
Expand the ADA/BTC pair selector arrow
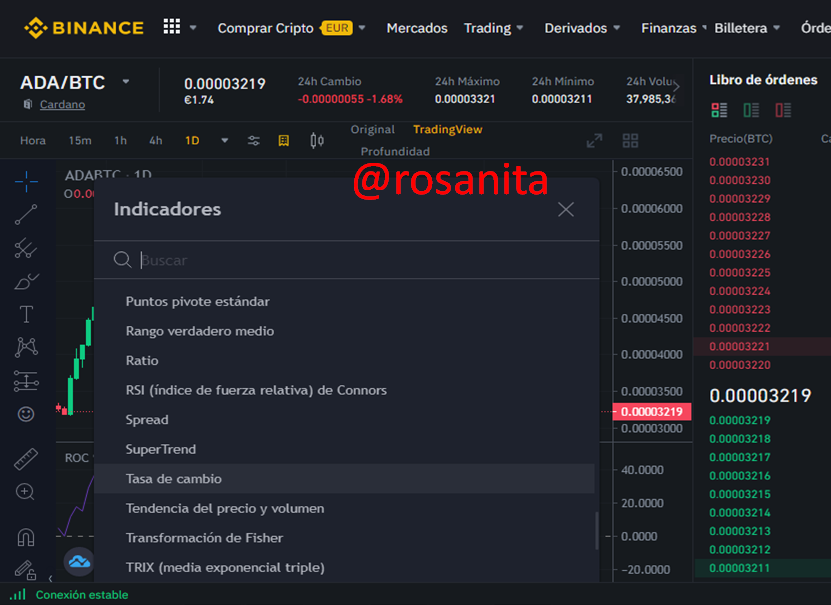(x=126, y=82)
